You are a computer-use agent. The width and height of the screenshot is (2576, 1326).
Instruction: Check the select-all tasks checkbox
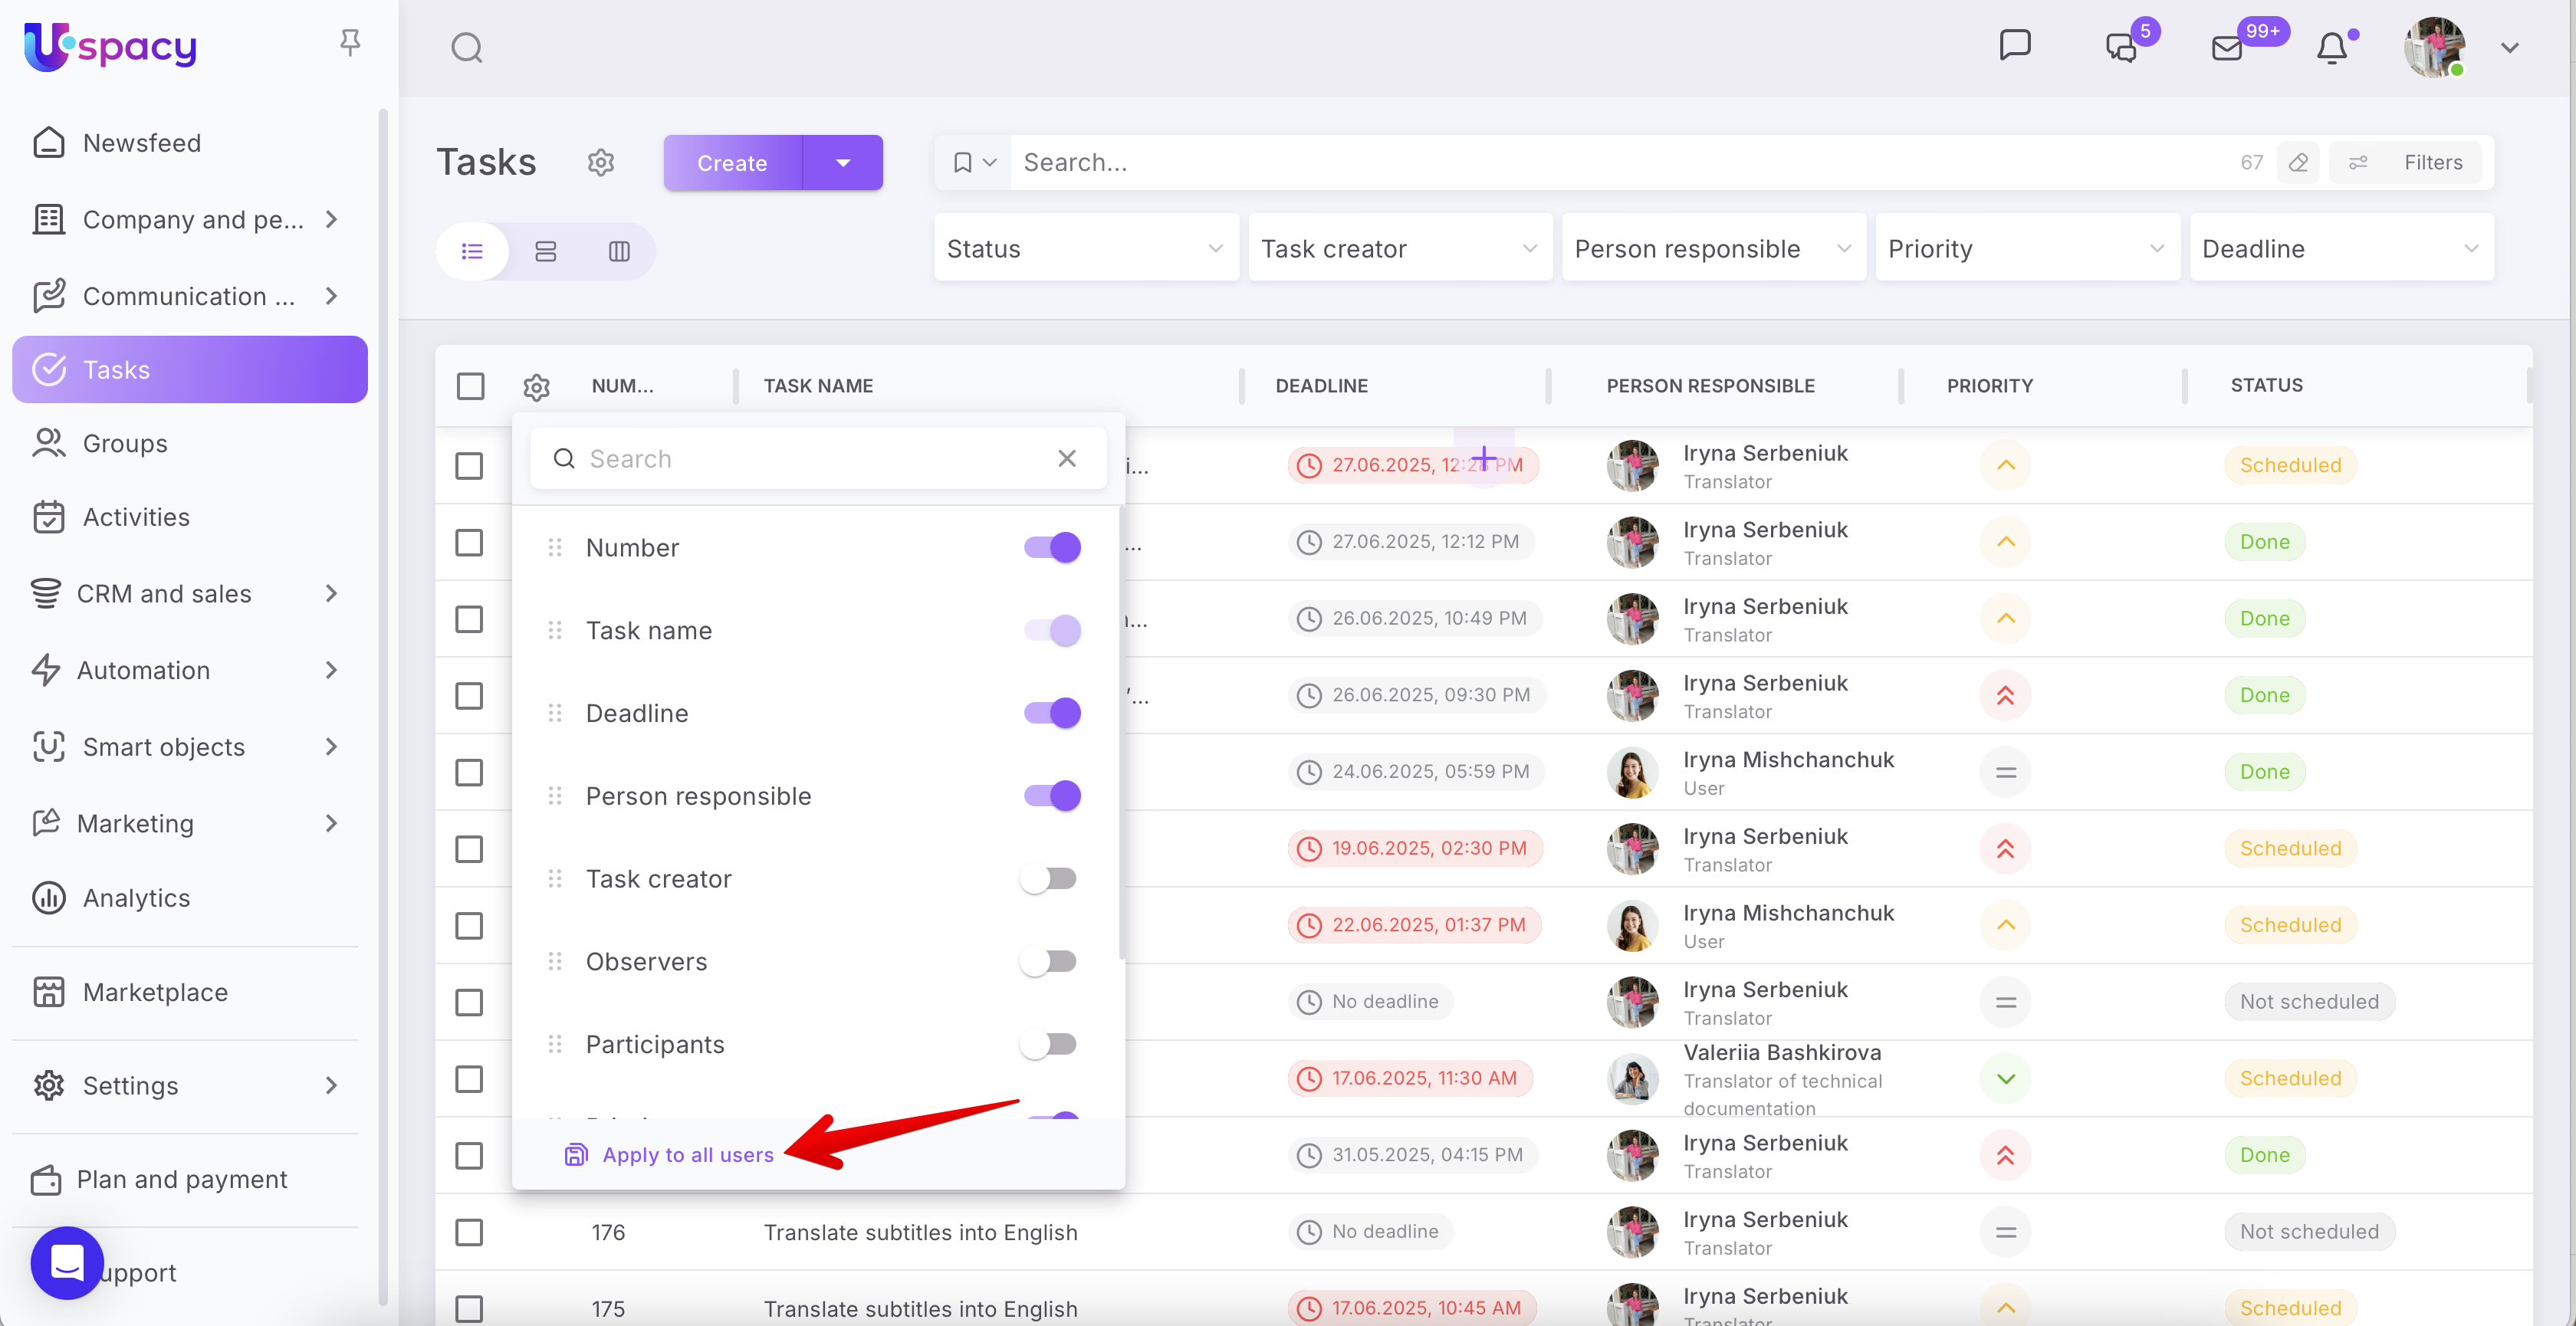click(x=470, y=386)
